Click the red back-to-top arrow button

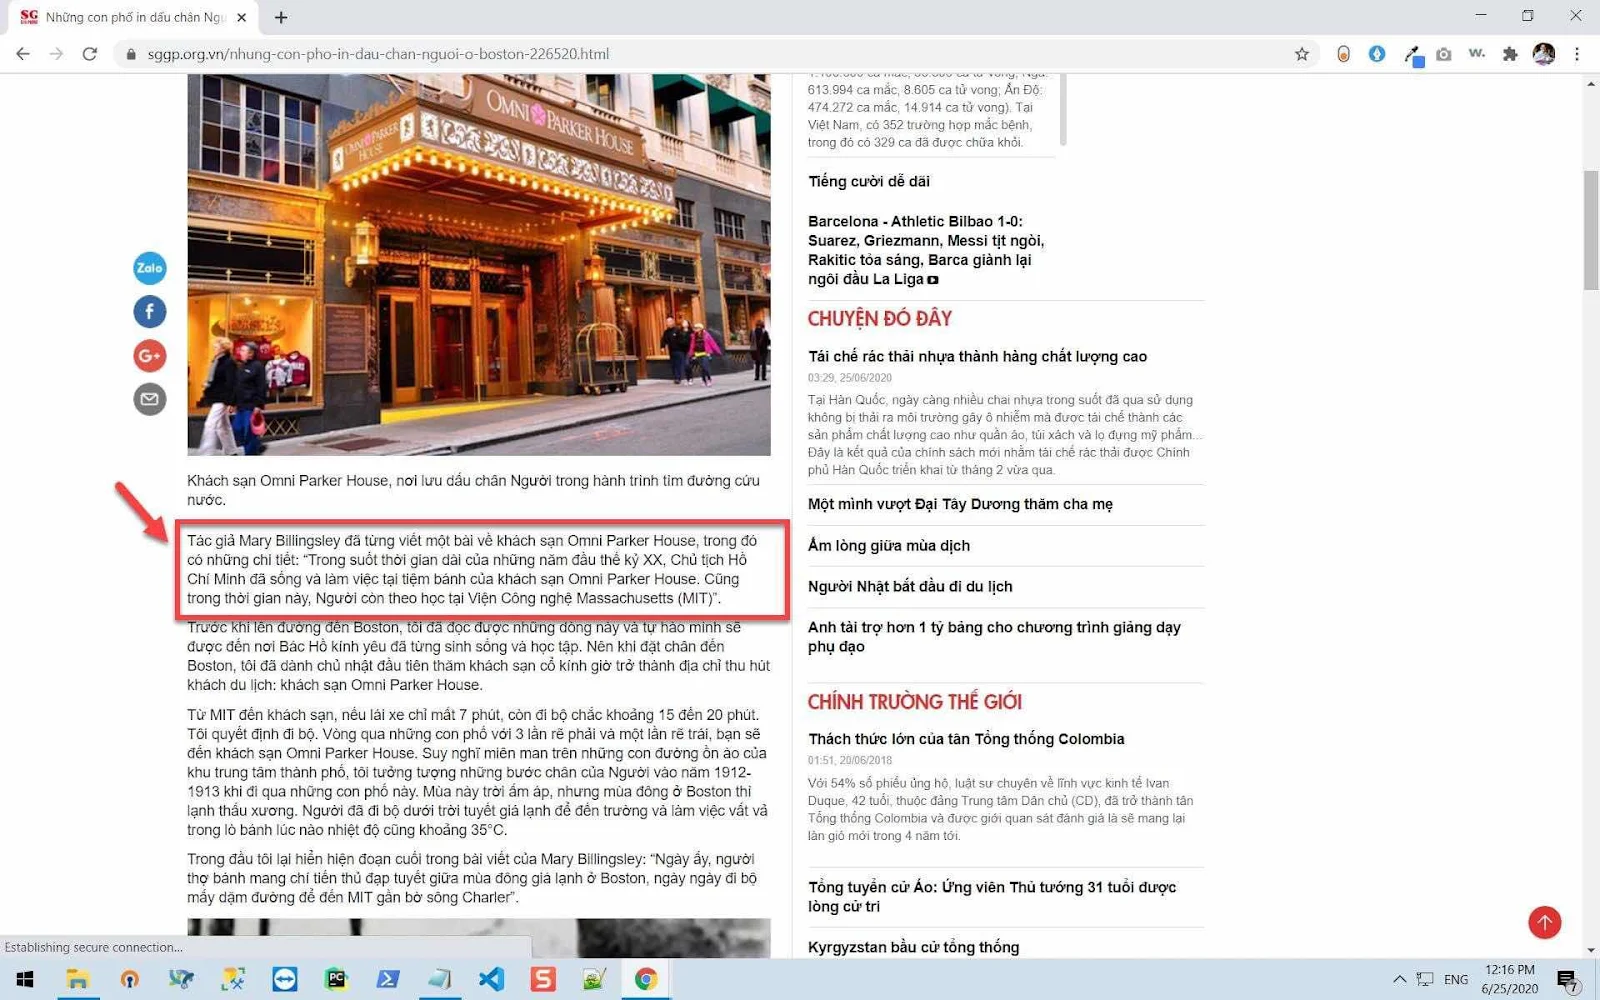(x=1545, y=922)
